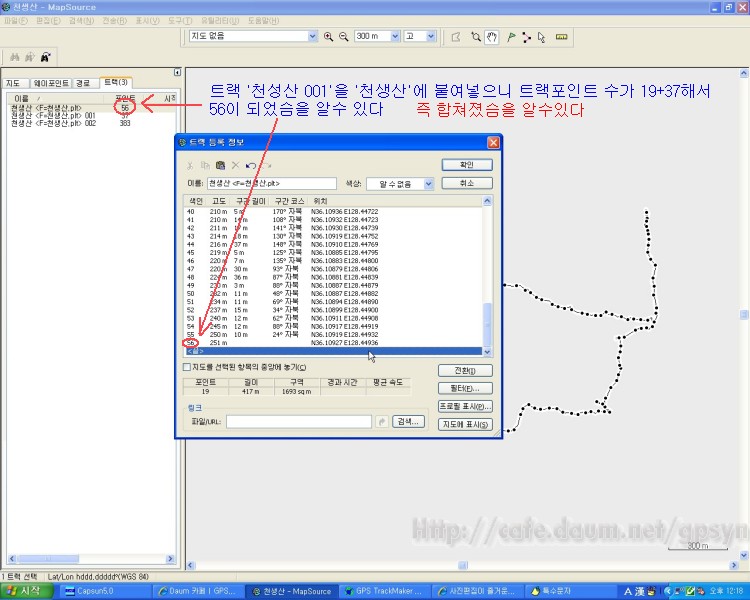This screenshot has height=600, width=750.
Task: Click Undo icon in track dialog
Action: pyautogui.click(x=251, y=166)
